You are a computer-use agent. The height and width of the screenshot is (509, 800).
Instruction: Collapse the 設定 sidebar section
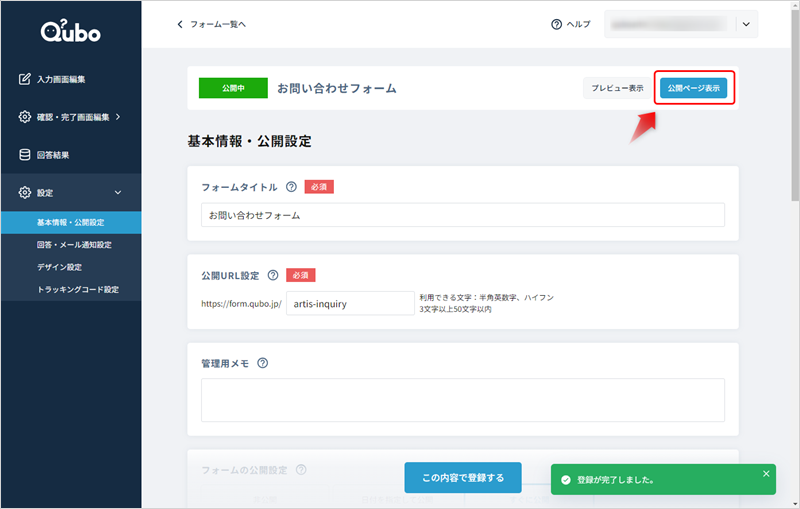click(x=118, y=192)
